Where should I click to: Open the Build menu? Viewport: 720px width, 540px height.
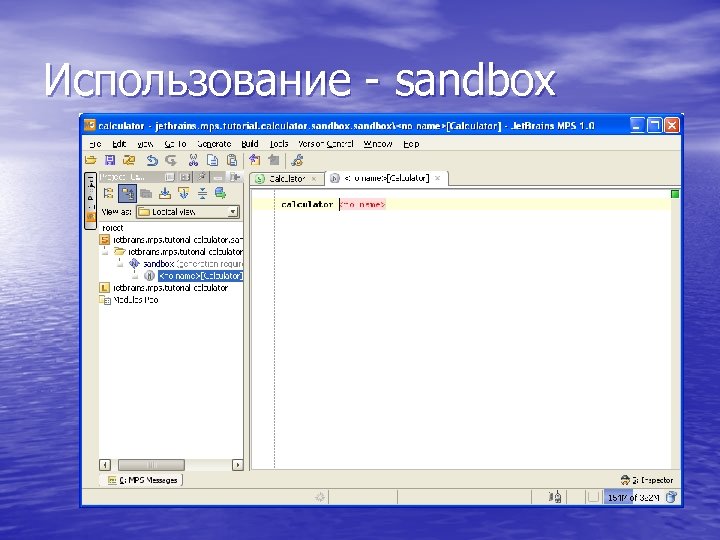250,144
